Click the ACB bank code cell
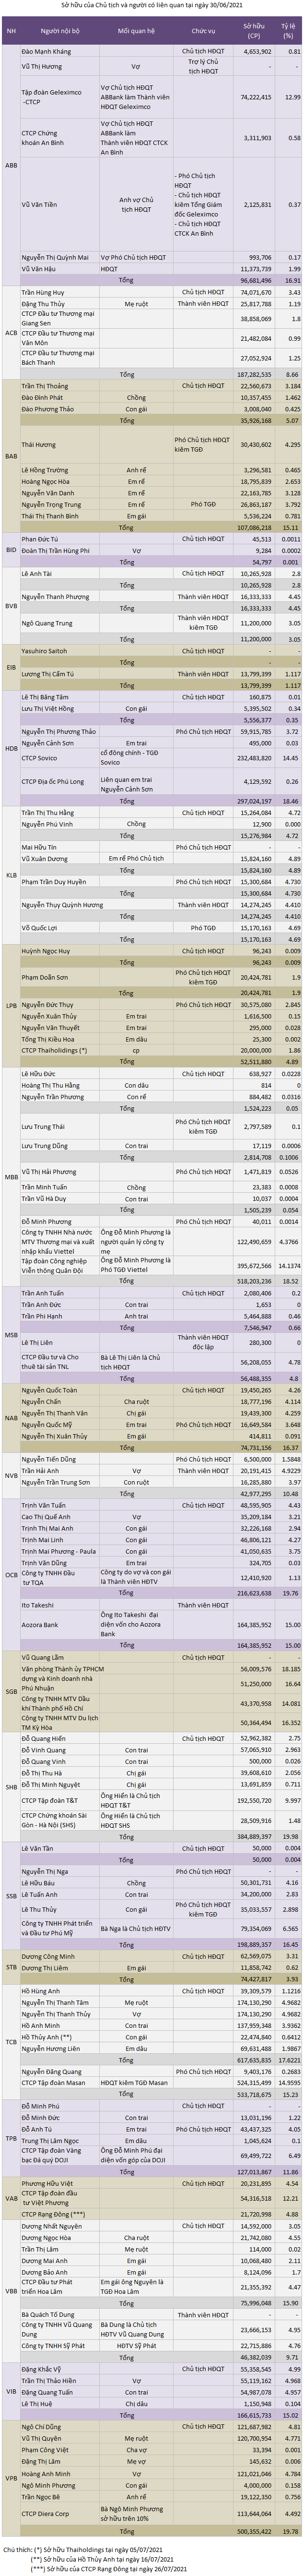Image resolution: width=303 pixels, height=2576 pixels. [x=11, y=333]
